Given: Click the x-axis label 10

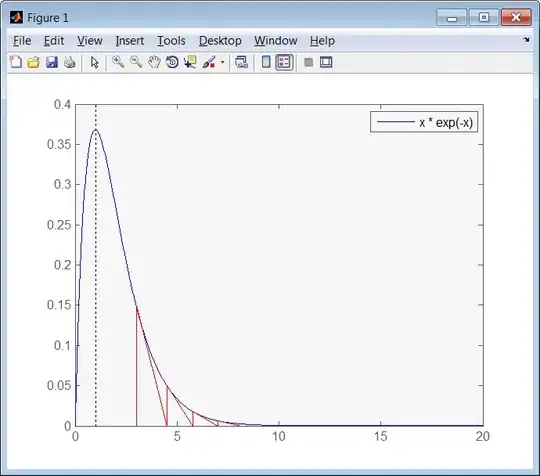Looking at the screenshot, I should pos(279,437).
